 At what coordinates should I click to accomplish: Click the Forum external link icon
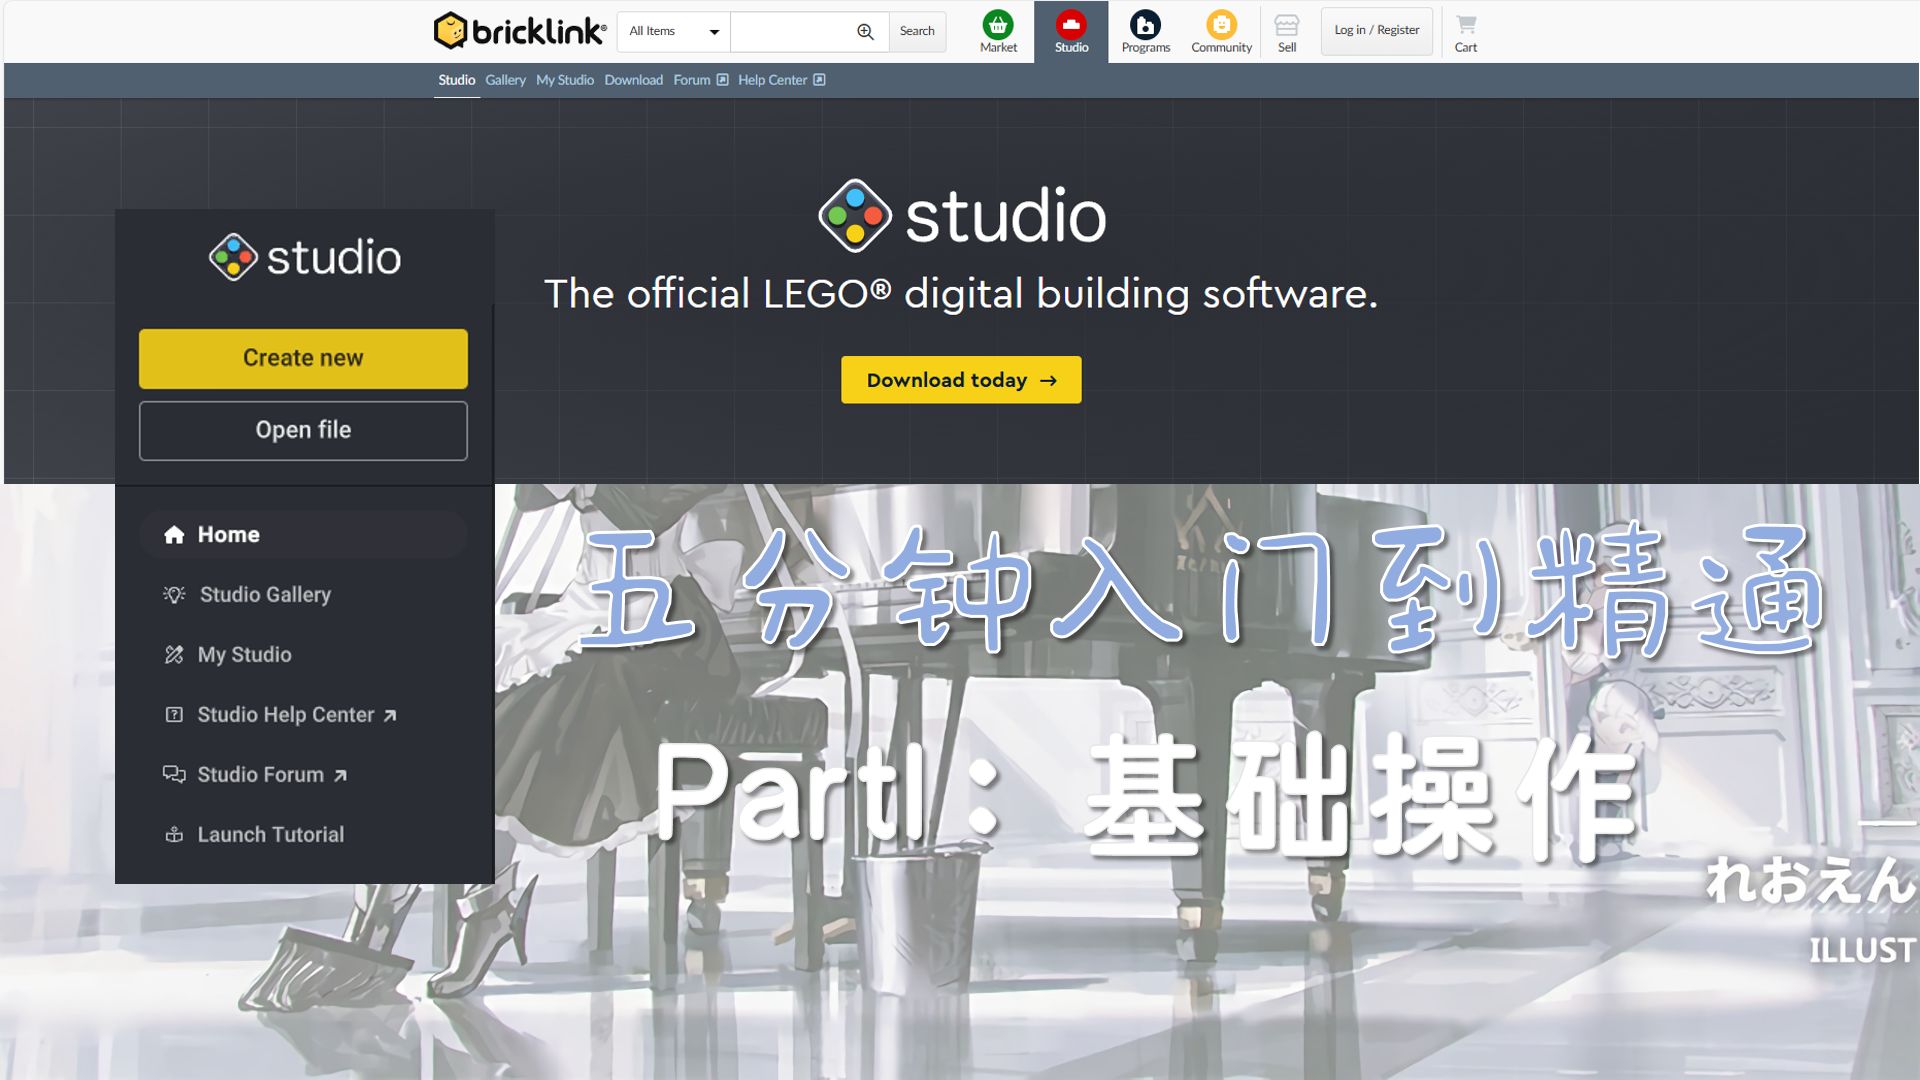point(722,80)
